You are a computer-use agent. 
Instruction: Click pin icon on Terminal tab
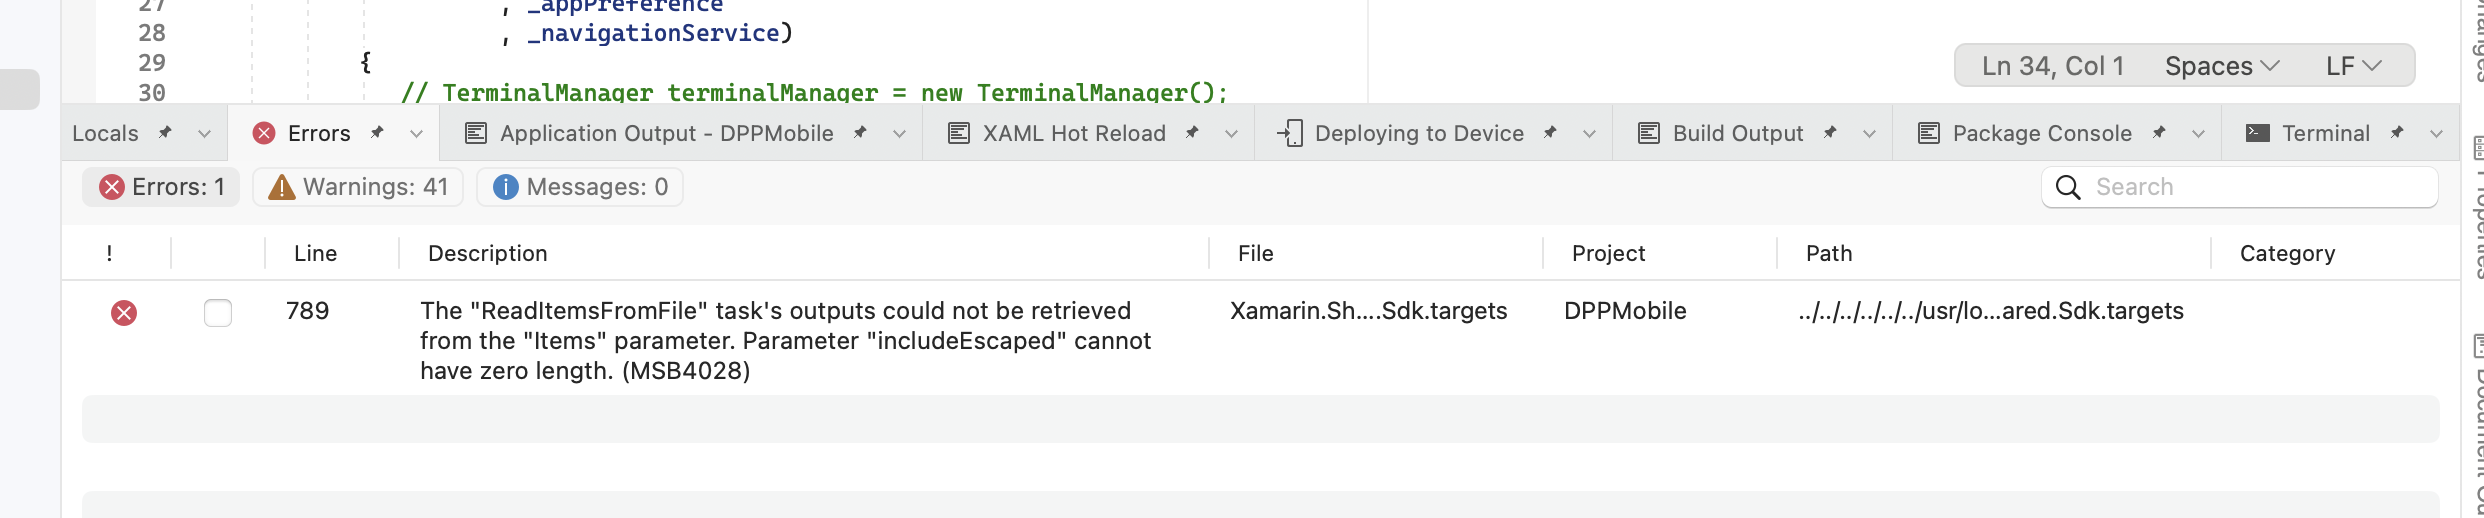point(2397,133)
